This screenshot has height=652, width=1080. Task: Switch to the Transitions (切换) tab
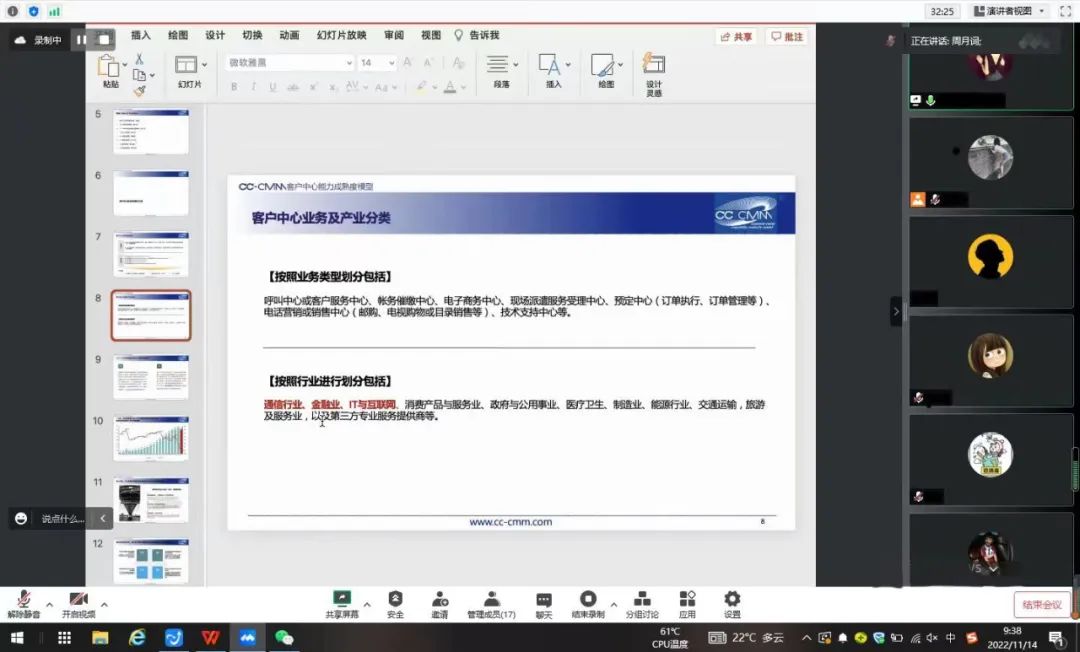[x=252, y=35]
